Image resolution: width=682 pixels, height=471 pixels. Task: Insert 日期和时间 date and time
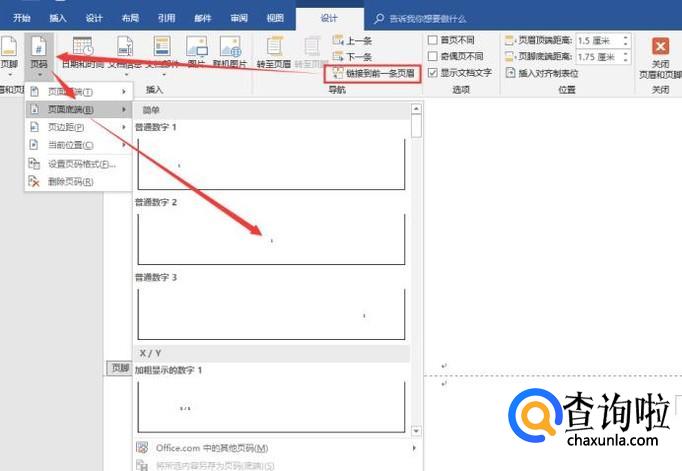click(83, 46)
